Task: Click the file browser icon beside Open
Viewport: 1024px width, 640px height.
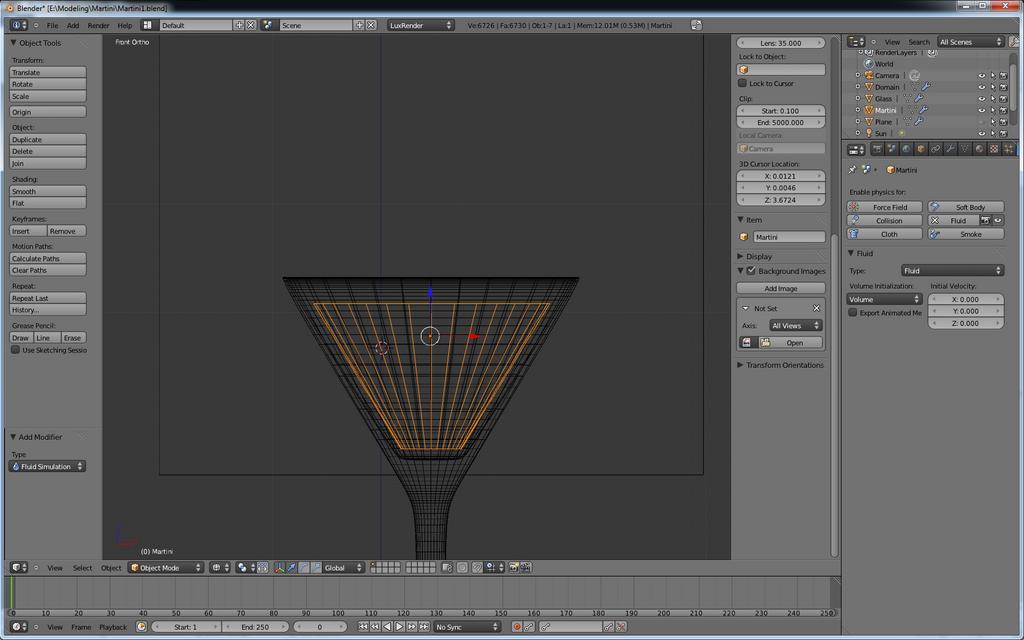Action: tap(765, 343)
